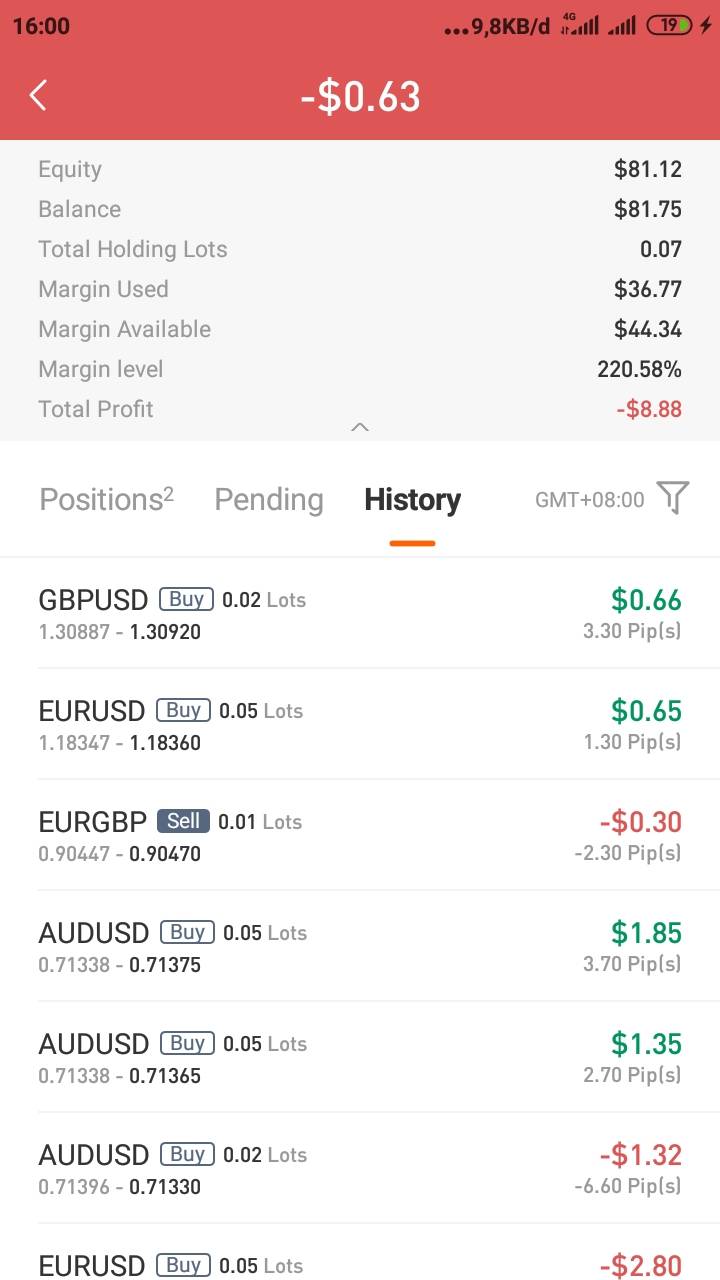Viewport: 720px width, 1280px height.
Task: Select the History tab
Action: click(x=412, y=499)
